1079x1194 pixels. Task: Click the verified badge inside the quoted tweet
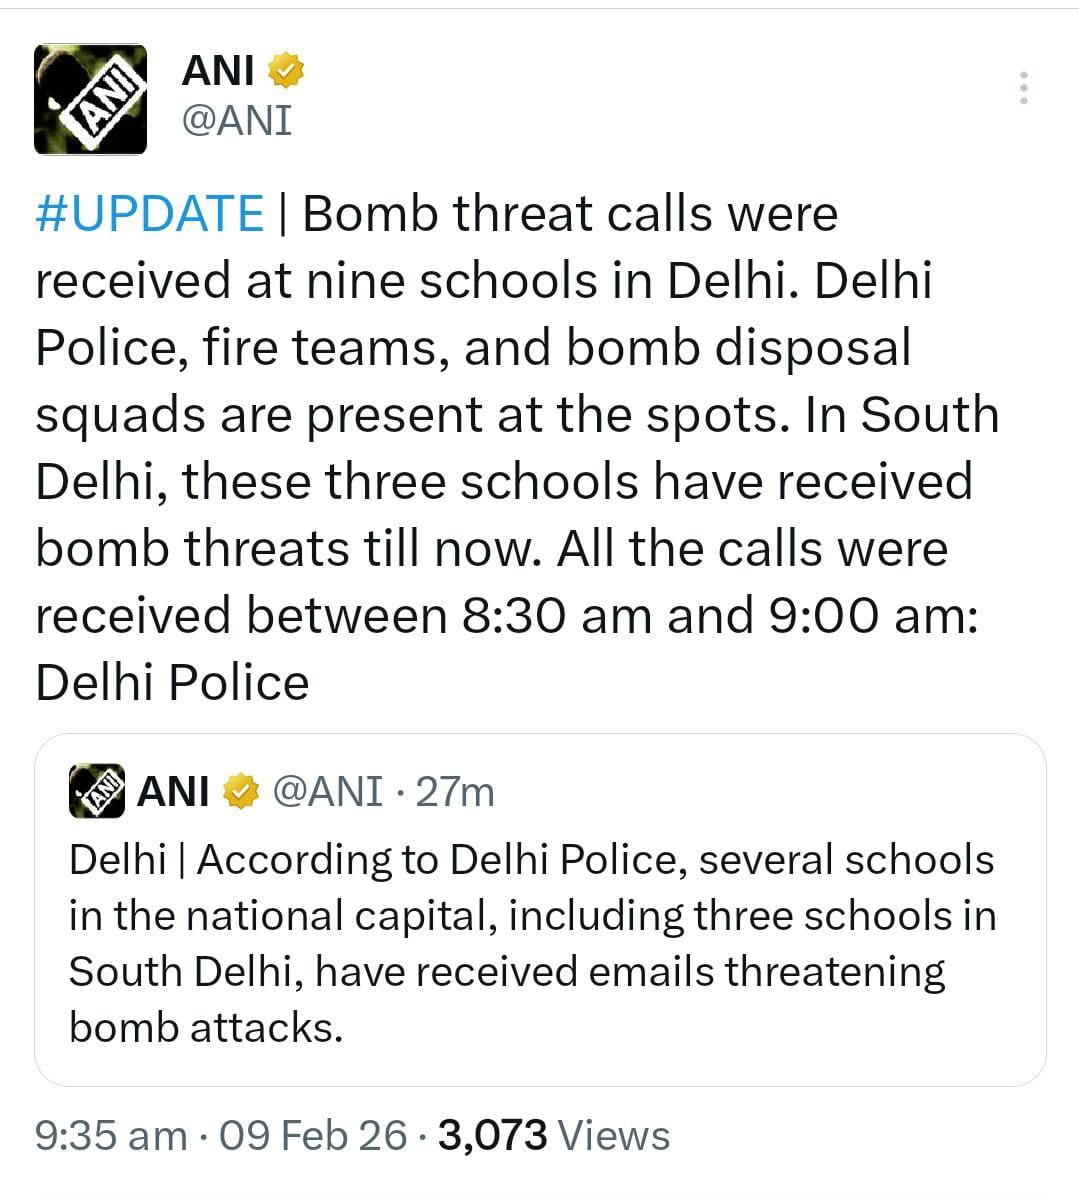pyautogui.click(x=240, y=792)
